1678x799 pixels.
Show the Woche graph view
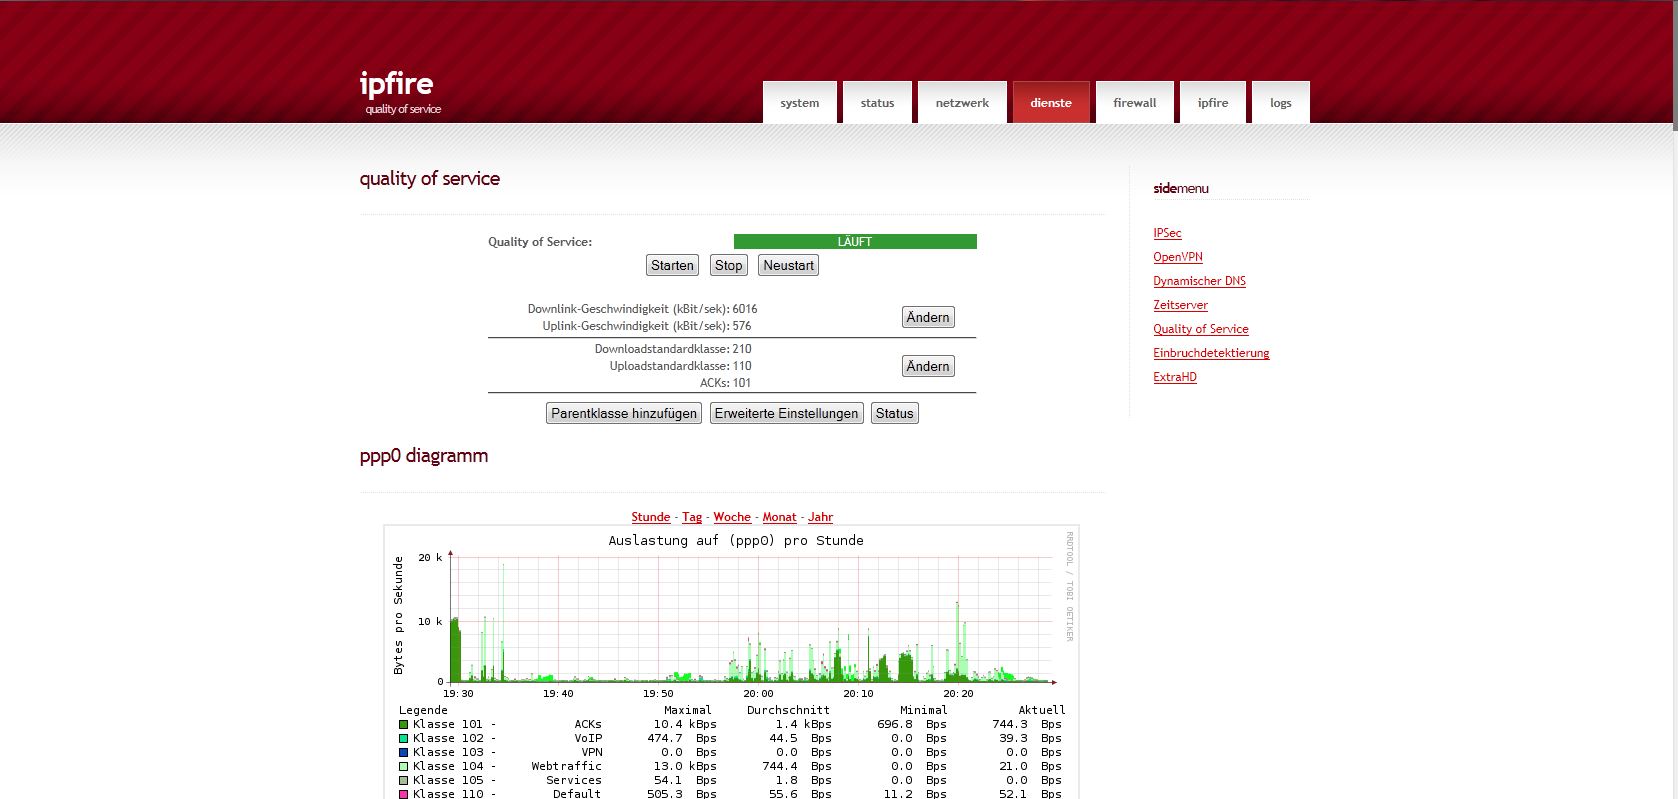tap(731, 517)
